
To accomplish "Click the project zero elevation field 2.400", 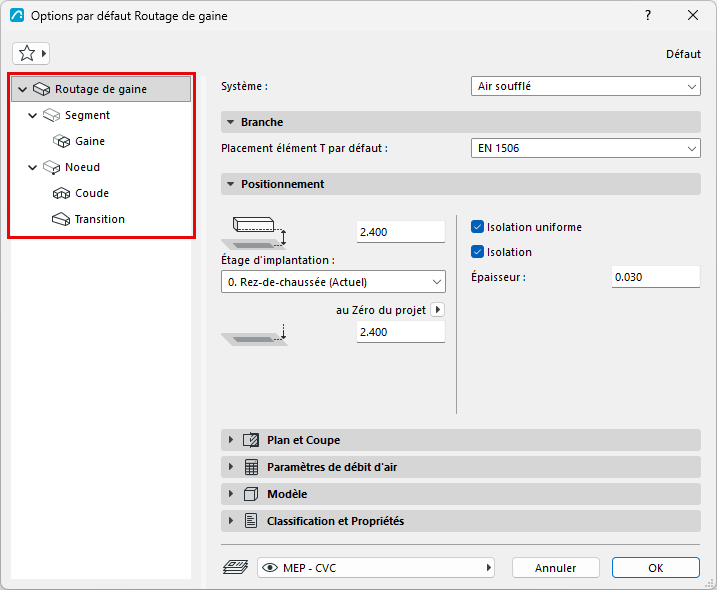I will 401,332.
